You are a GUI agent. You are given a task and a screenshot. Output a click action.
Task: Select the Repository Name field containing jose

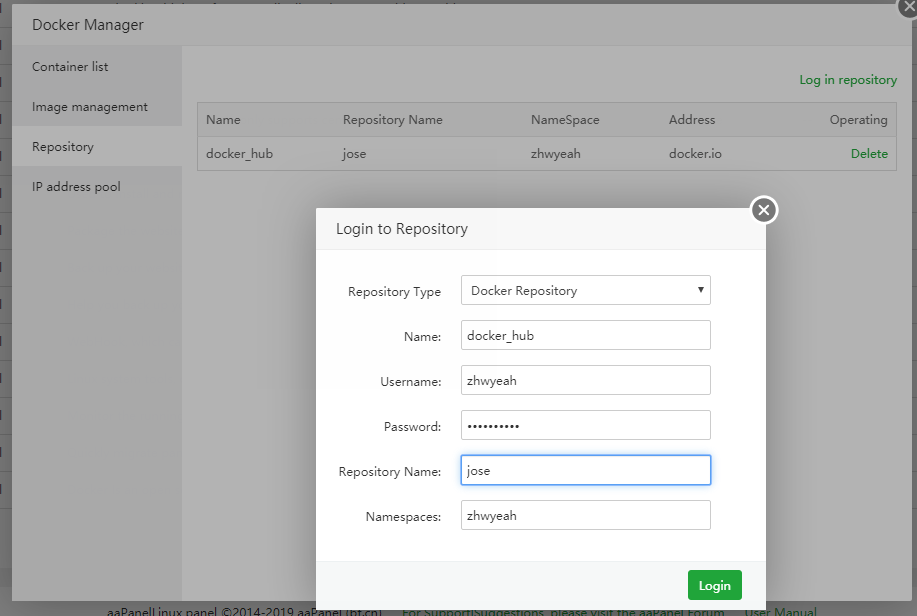pyautogui.click(x=585, y=469)
